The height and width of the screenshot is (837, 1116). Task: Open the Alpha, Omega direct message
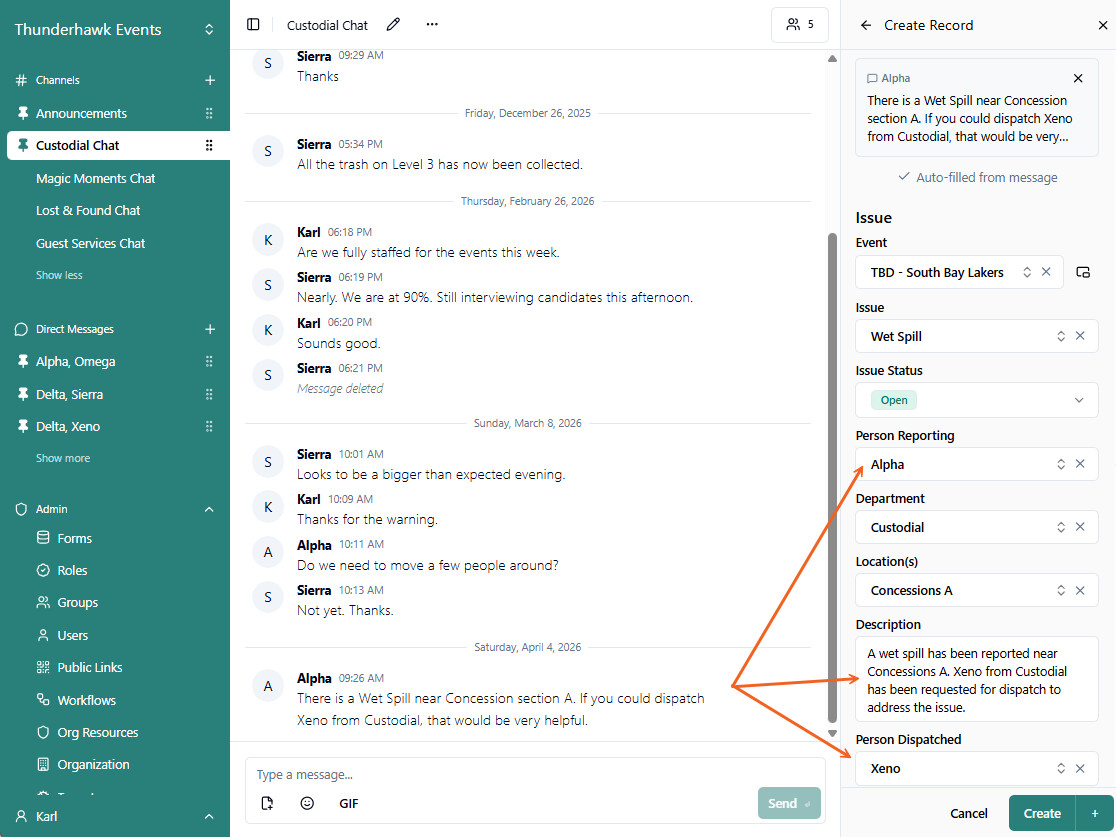click(75, 362)
